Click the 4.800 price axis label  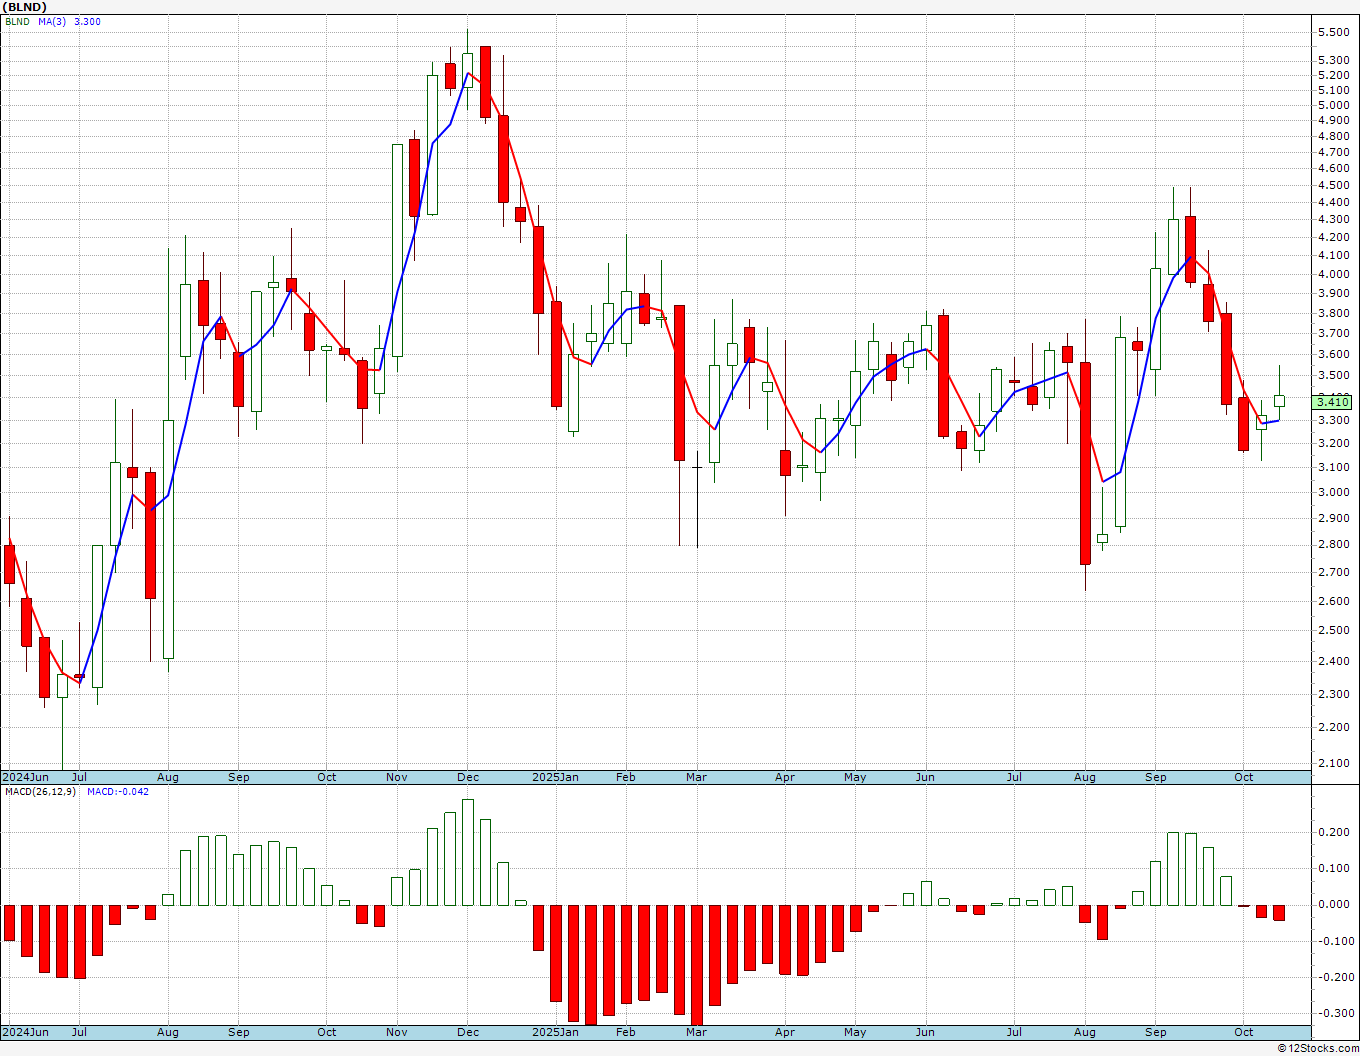pyautogui.click(x=1334, y=136)
